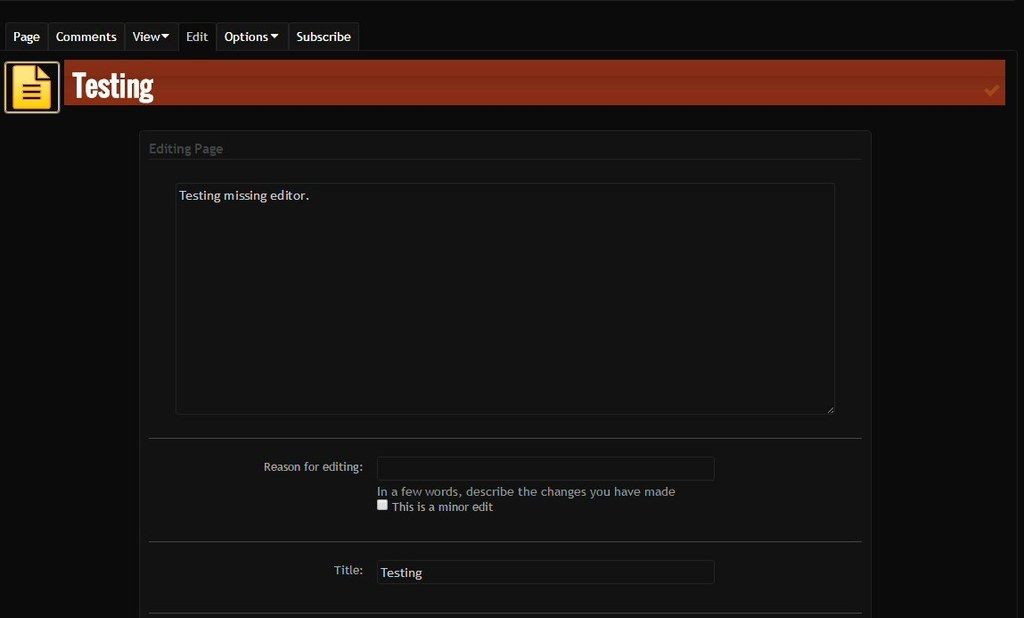The width and height of the screenshot is (1024, 618).
Task: Click the 'Reason for editing:' label
Action: pos(313,466)
